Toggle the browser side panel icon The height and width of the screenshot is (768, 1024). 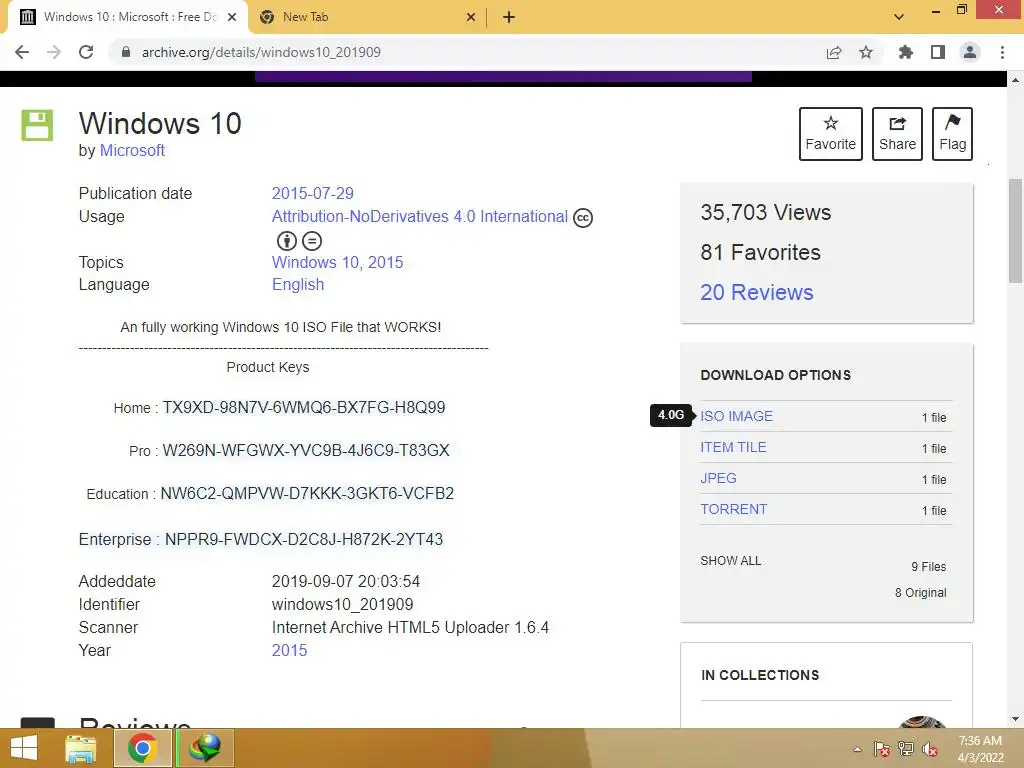[938, 52]
